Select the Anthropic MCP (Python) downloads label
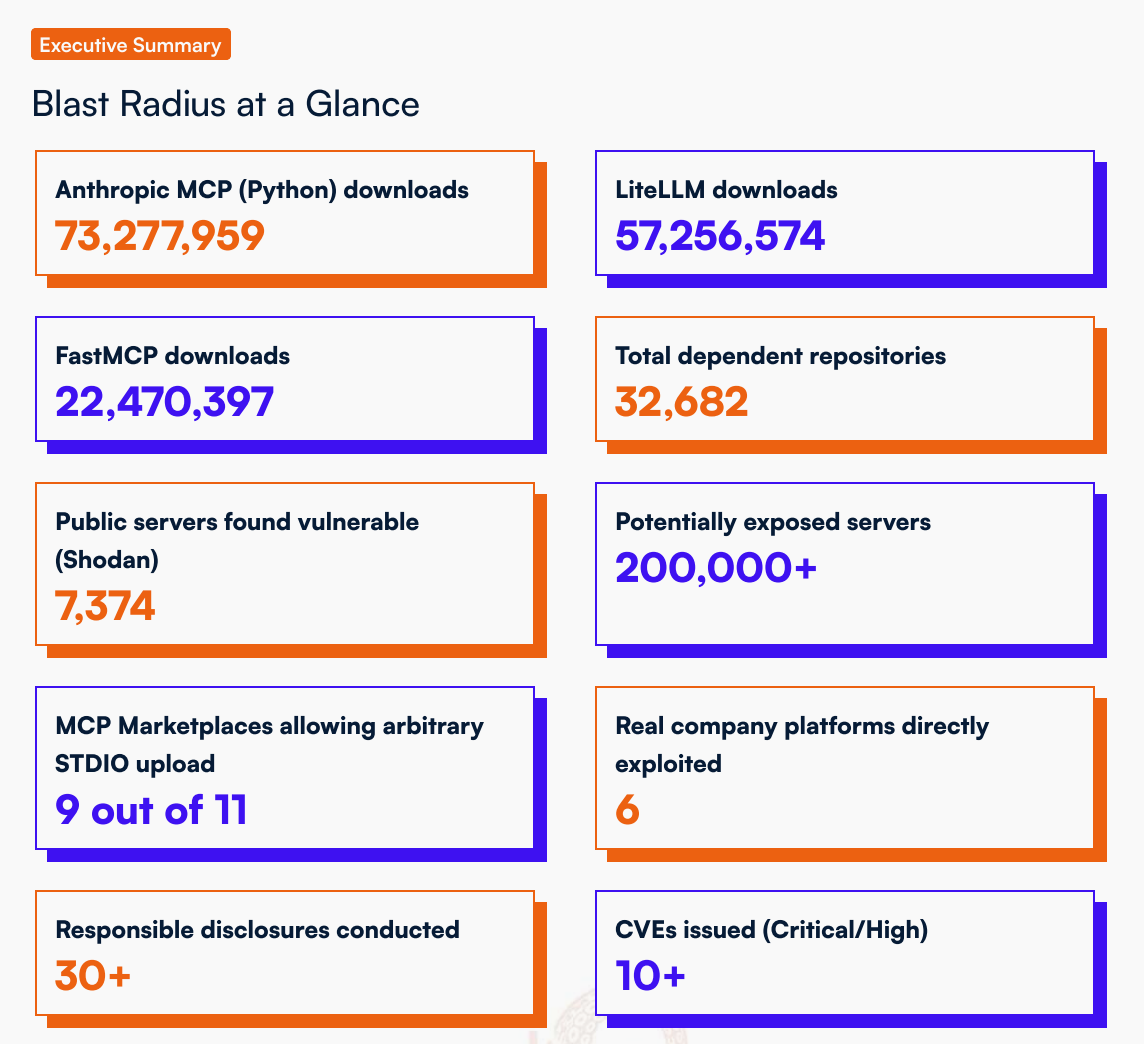 pyautogui.click(x=262, y=190)
